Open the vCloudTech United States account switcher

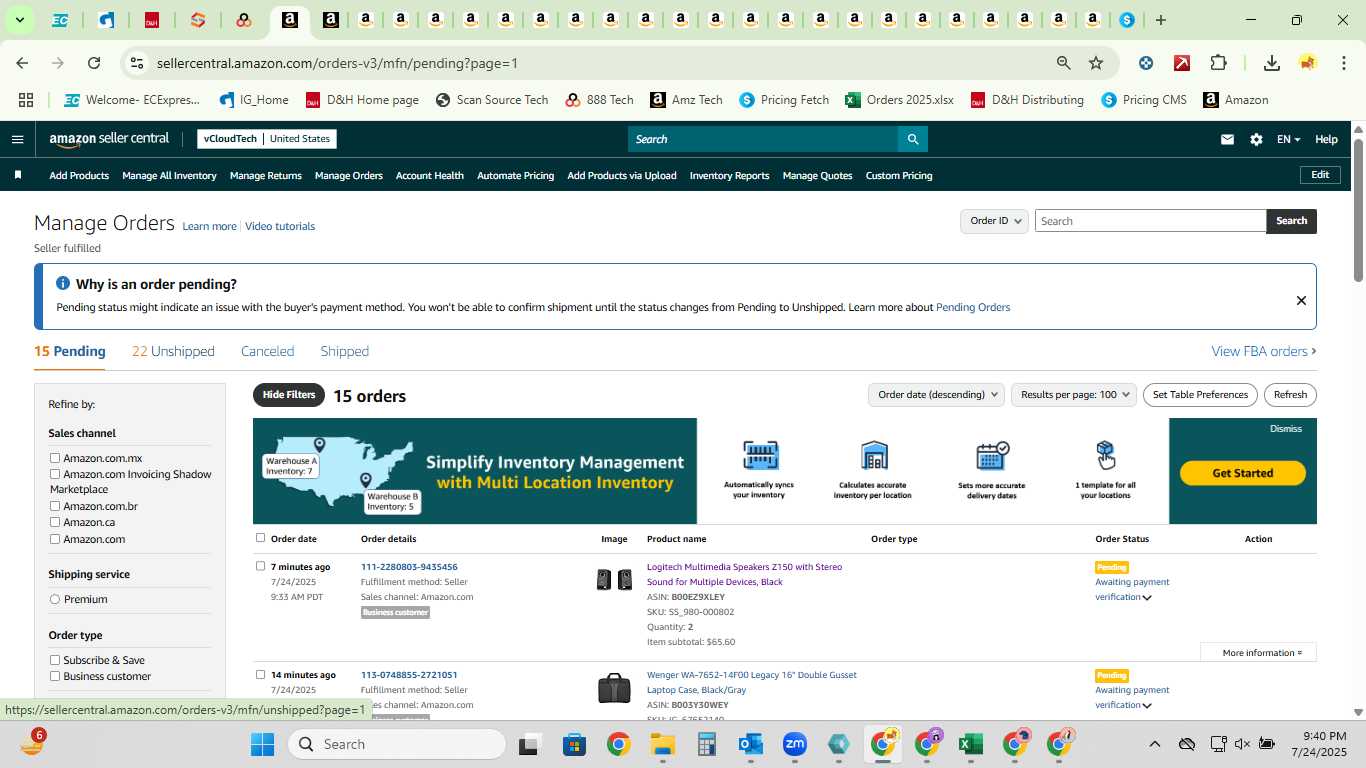click(x=267, y=139)
